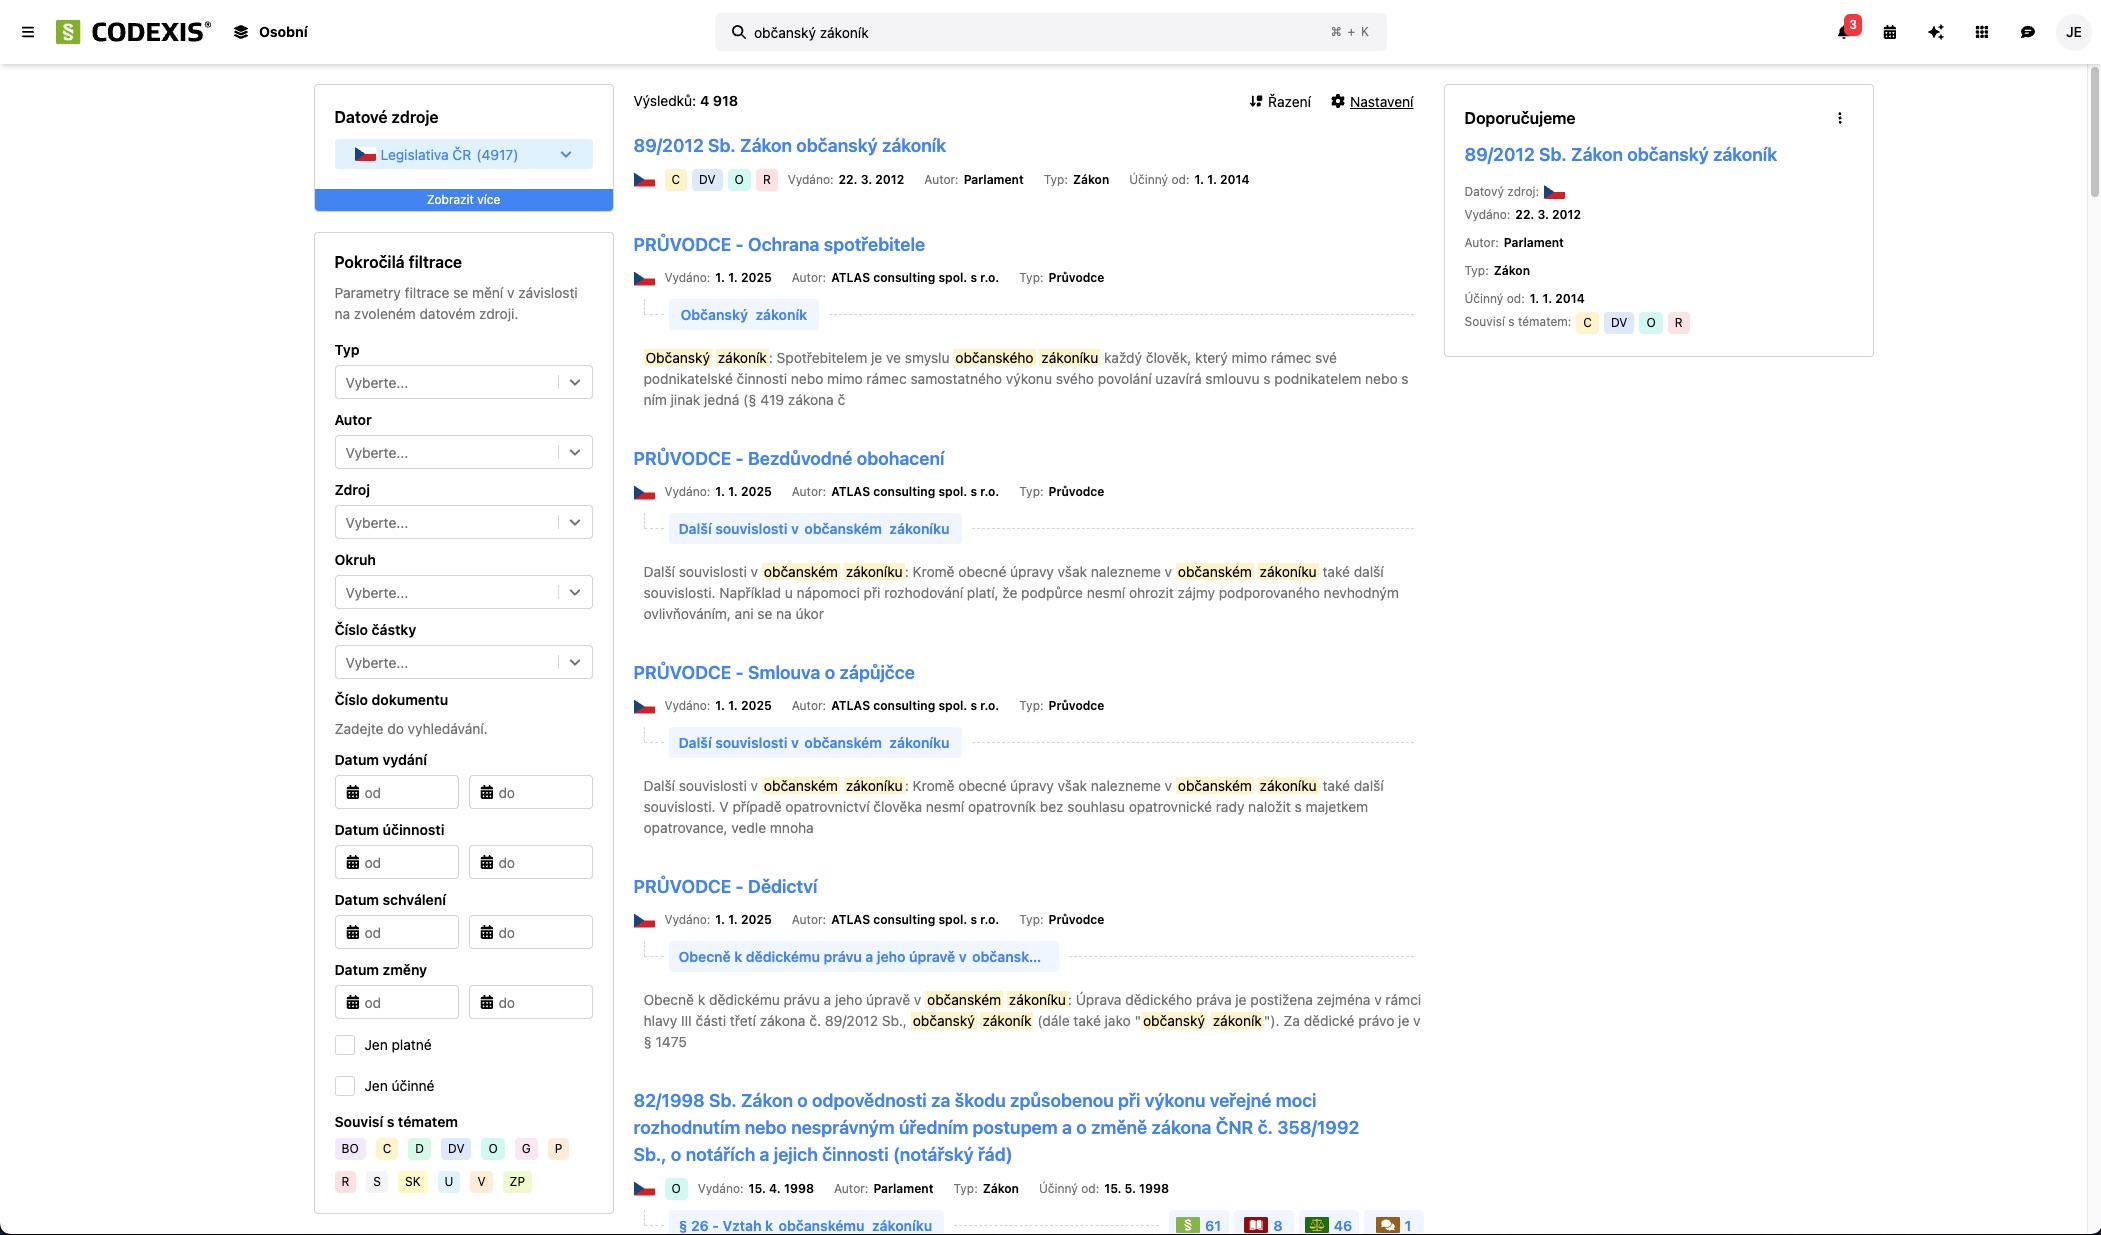The image size is (2101, 1235).
Task: Click the Czech flag on first result
Action: pos(644,180)
